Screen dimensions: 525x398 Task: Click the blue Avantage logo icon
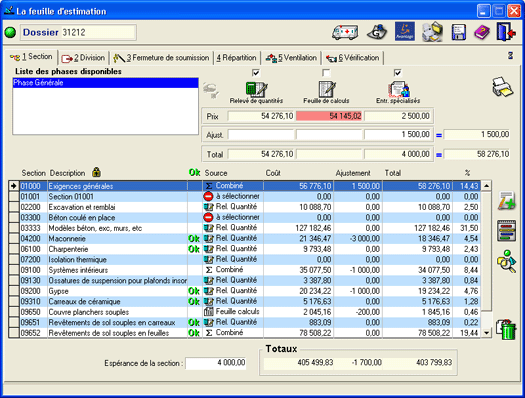pos(405,31)
